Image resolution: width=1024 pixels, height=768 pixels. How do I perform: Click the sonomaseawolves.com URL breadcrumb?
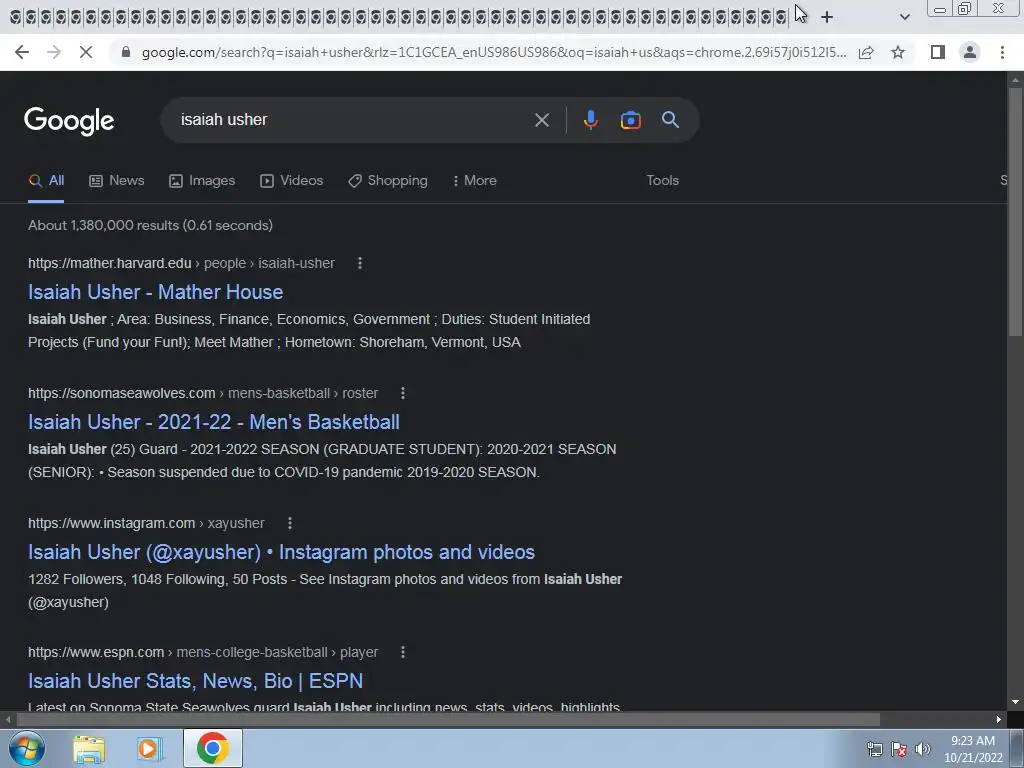pyautogui.click(x=203, y=393)
